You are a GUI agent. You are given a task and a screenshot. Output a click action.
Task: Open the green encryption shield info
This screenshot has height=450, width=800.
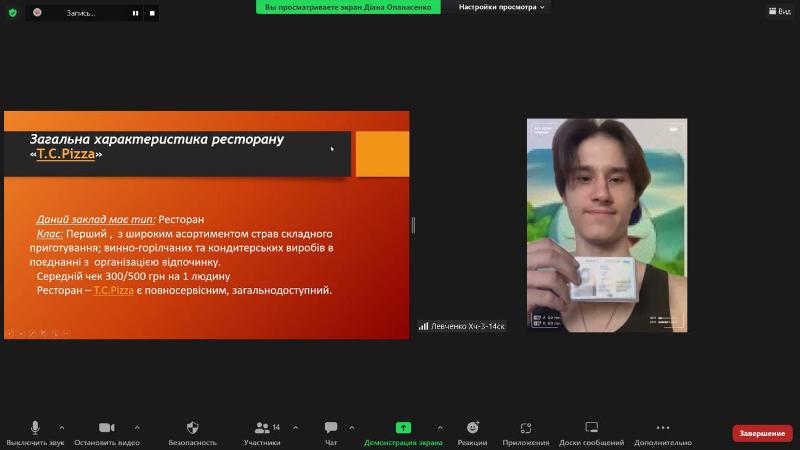point(13,13)
